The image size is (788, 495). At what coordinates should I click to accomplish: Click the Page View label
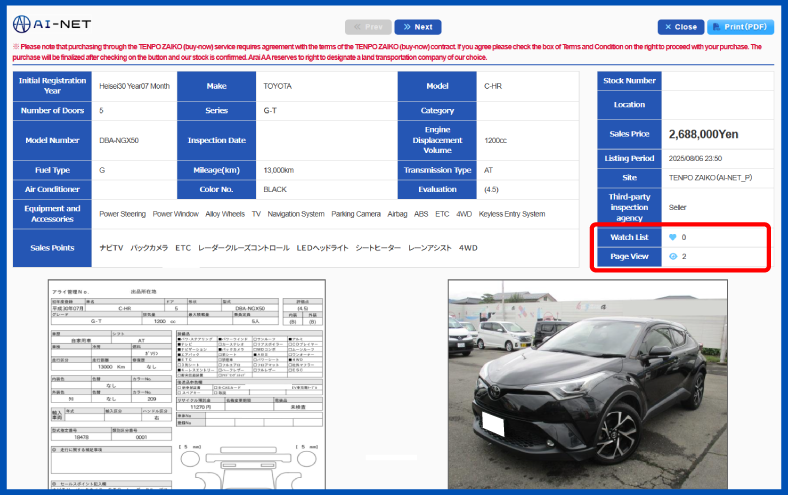coord(629,256)
